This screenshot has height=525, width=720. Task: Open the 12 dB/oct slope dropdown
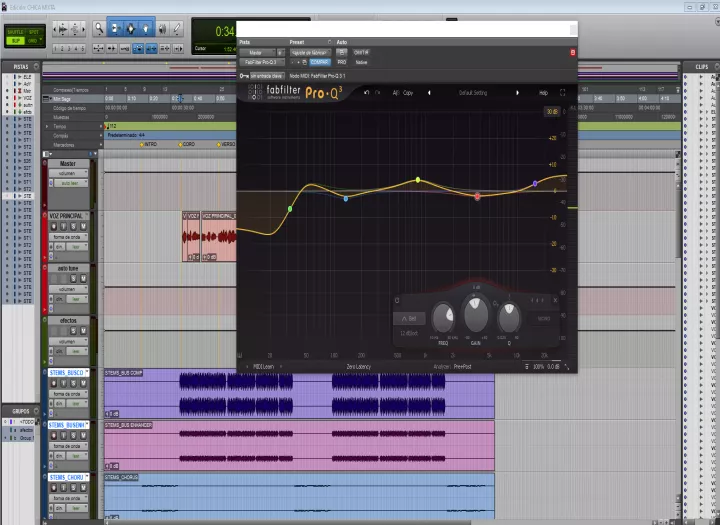(x=409, y=333)
